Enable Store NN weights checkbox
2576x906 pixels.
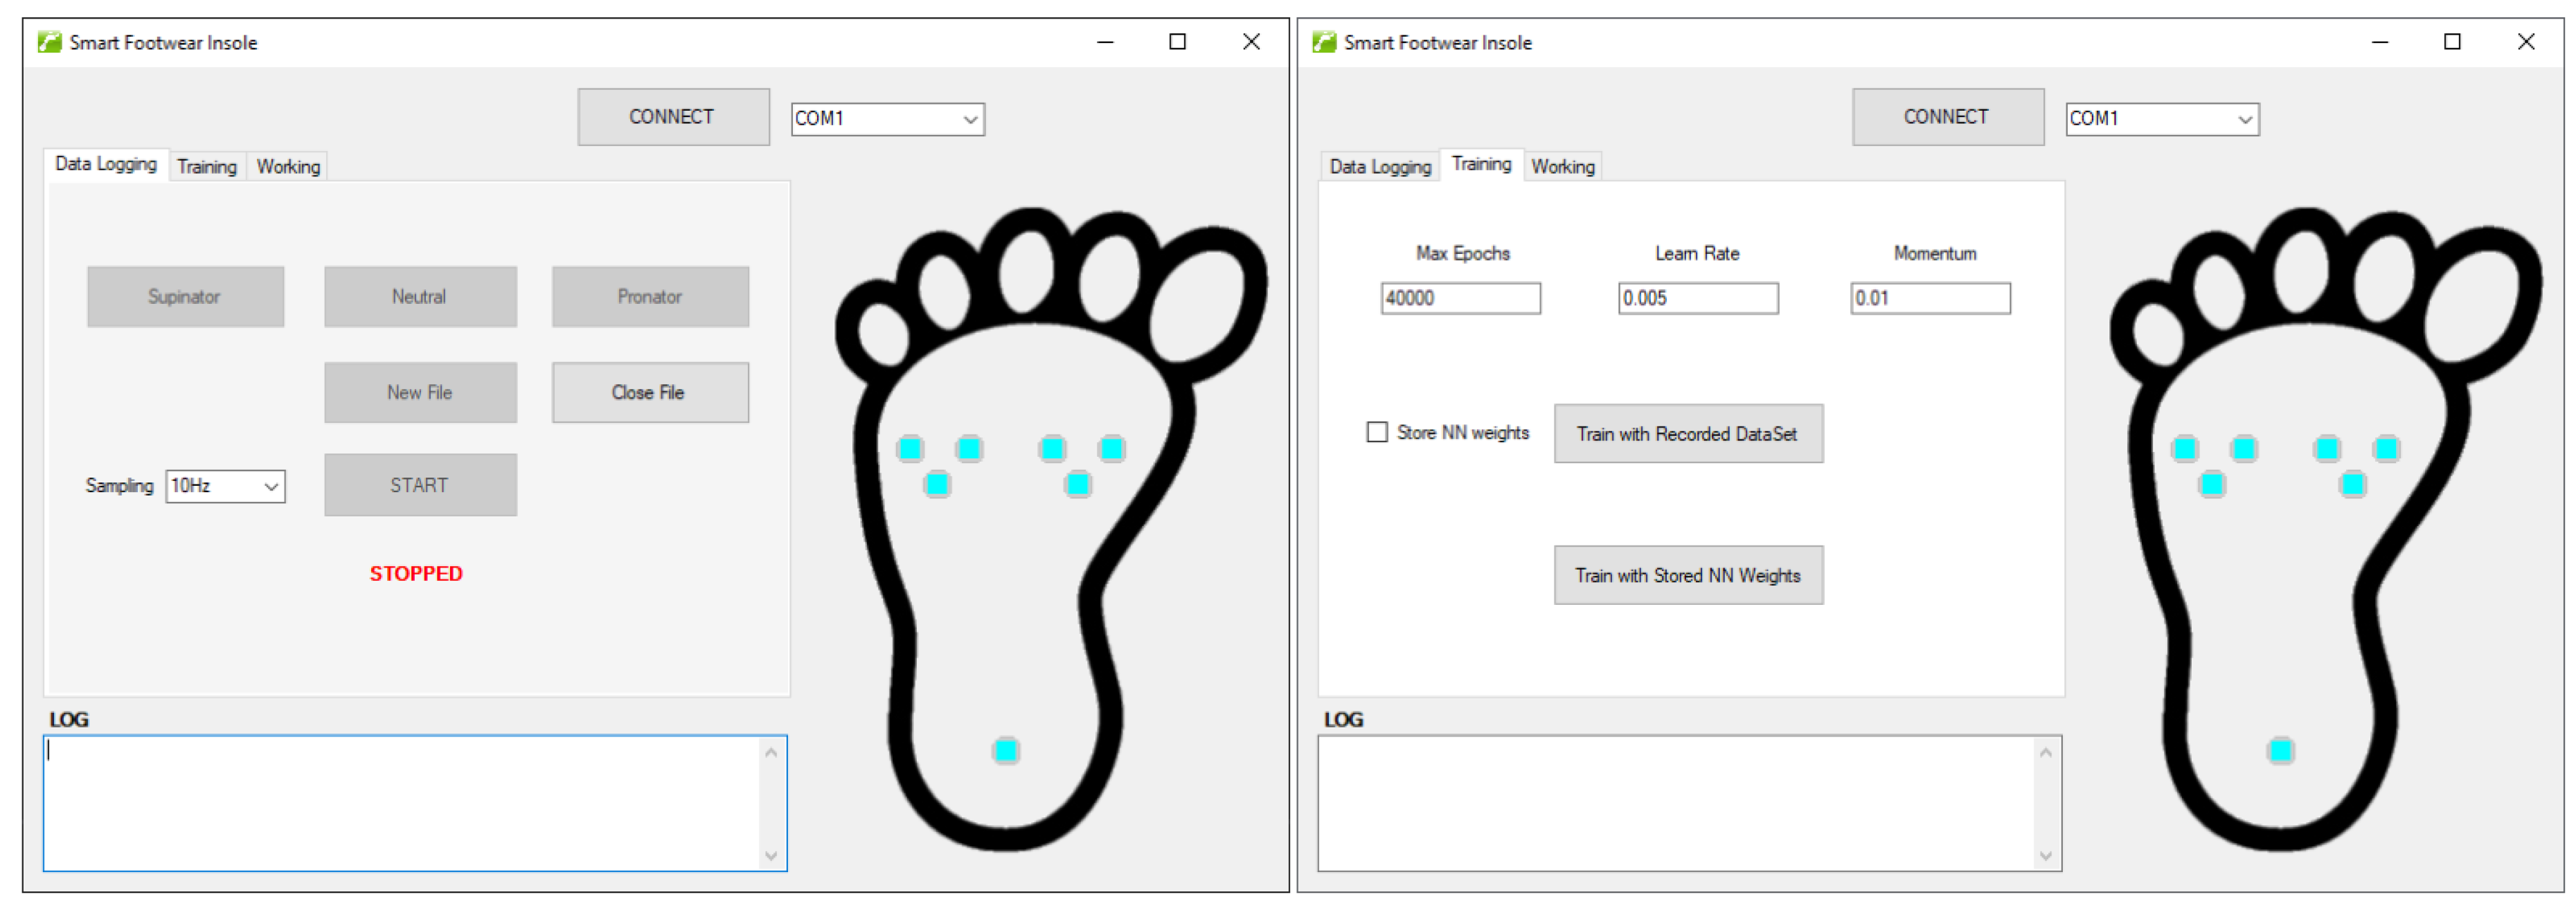pyautogui.click(x=1377, y=432)
